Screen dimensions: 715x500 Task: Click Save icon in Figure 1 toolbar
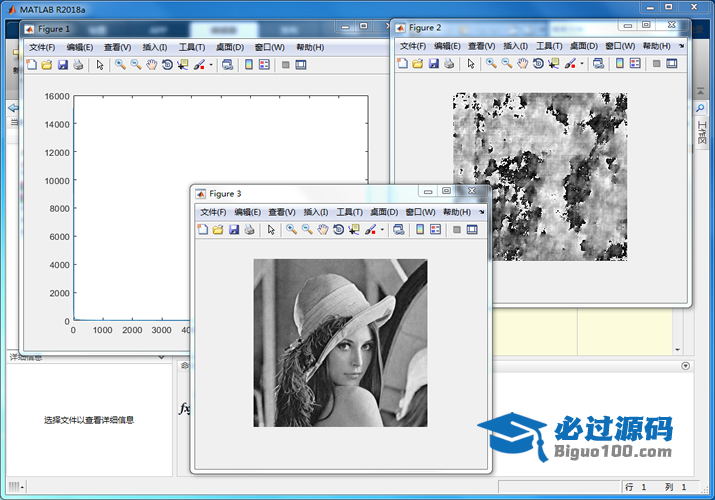coord(62,65)
